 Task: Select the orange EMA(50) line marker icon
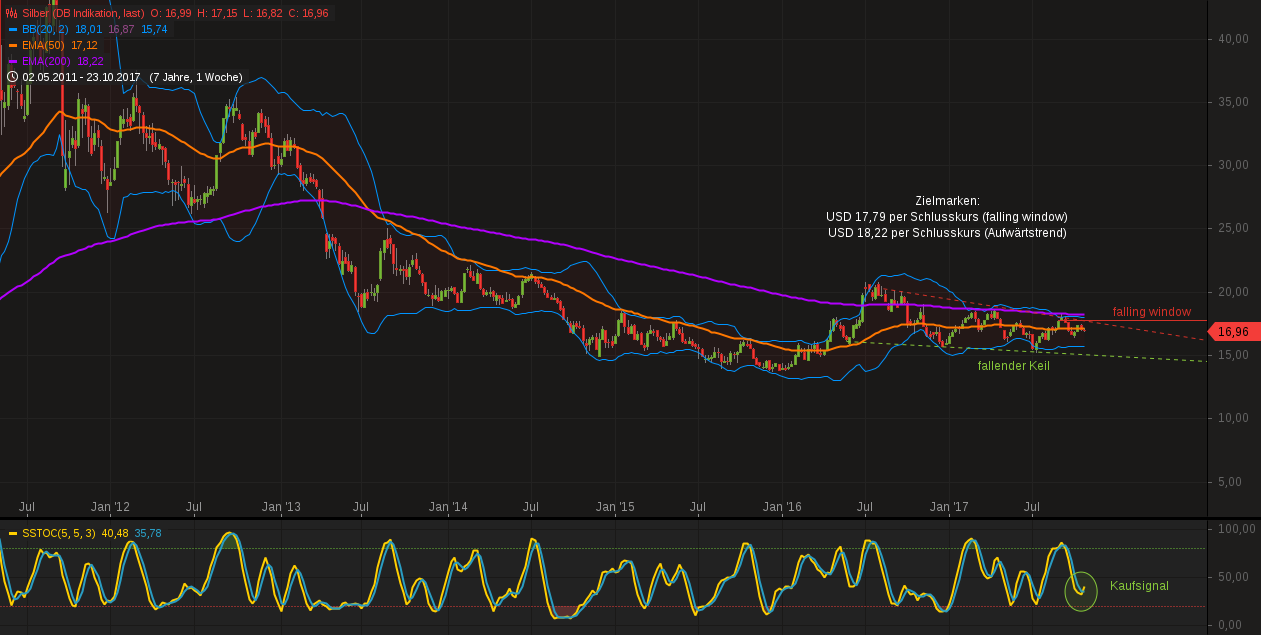click(x=12, y=45)
